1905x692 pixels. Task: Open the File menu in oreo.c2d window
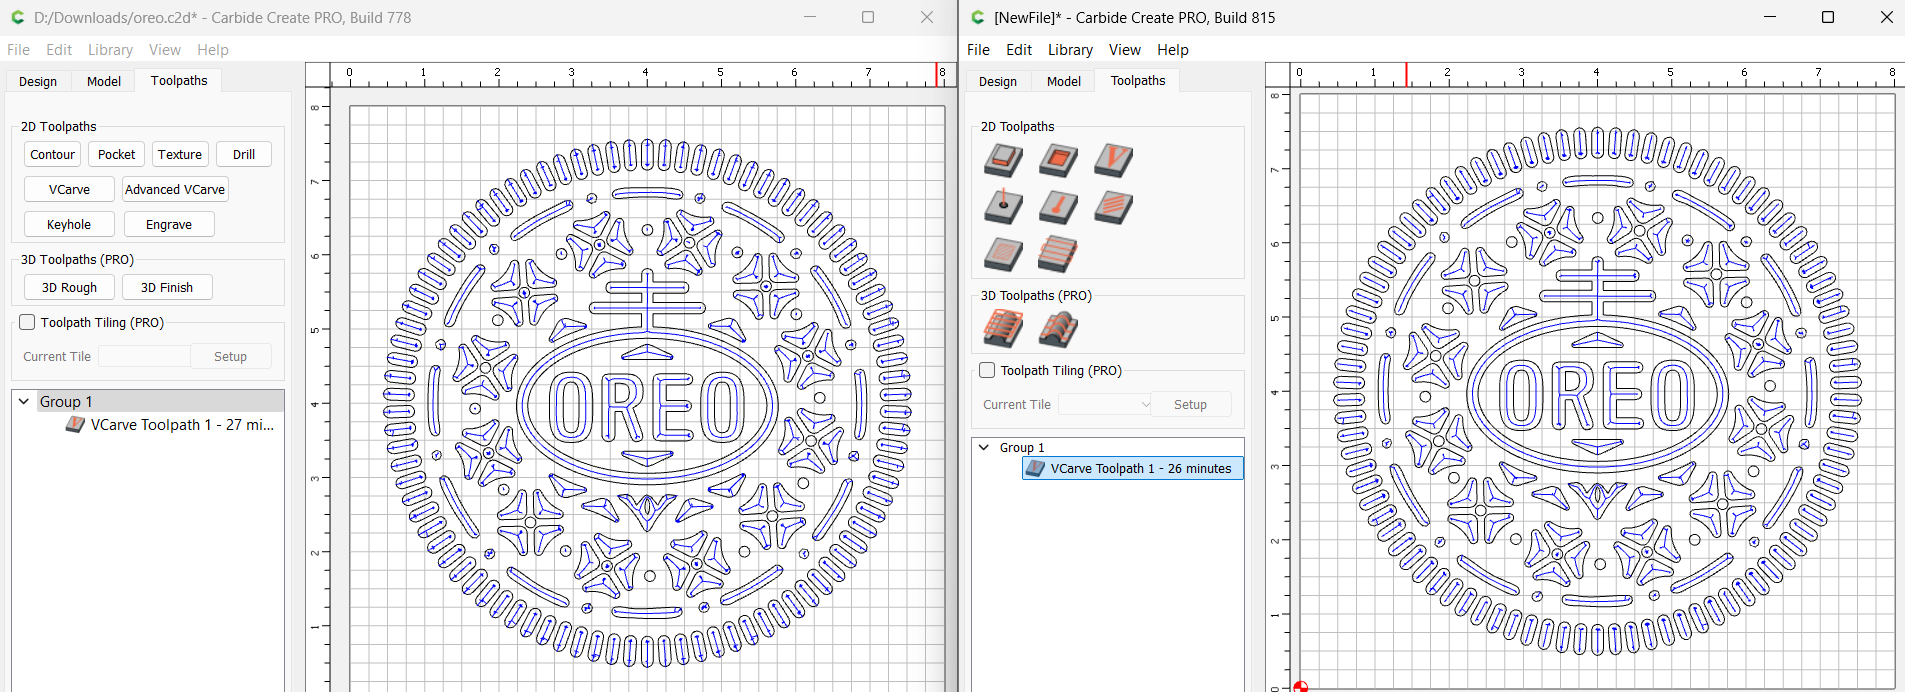coord(18,49)
